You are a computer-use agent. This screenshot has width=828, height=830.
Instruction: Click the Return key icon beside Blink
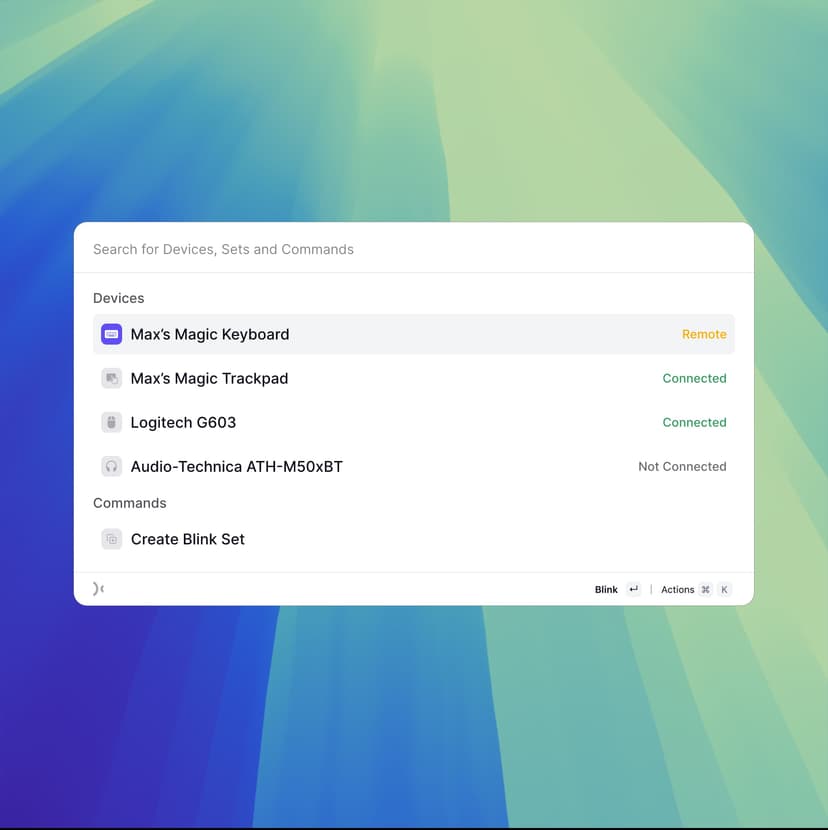click(x=633, y=590)
